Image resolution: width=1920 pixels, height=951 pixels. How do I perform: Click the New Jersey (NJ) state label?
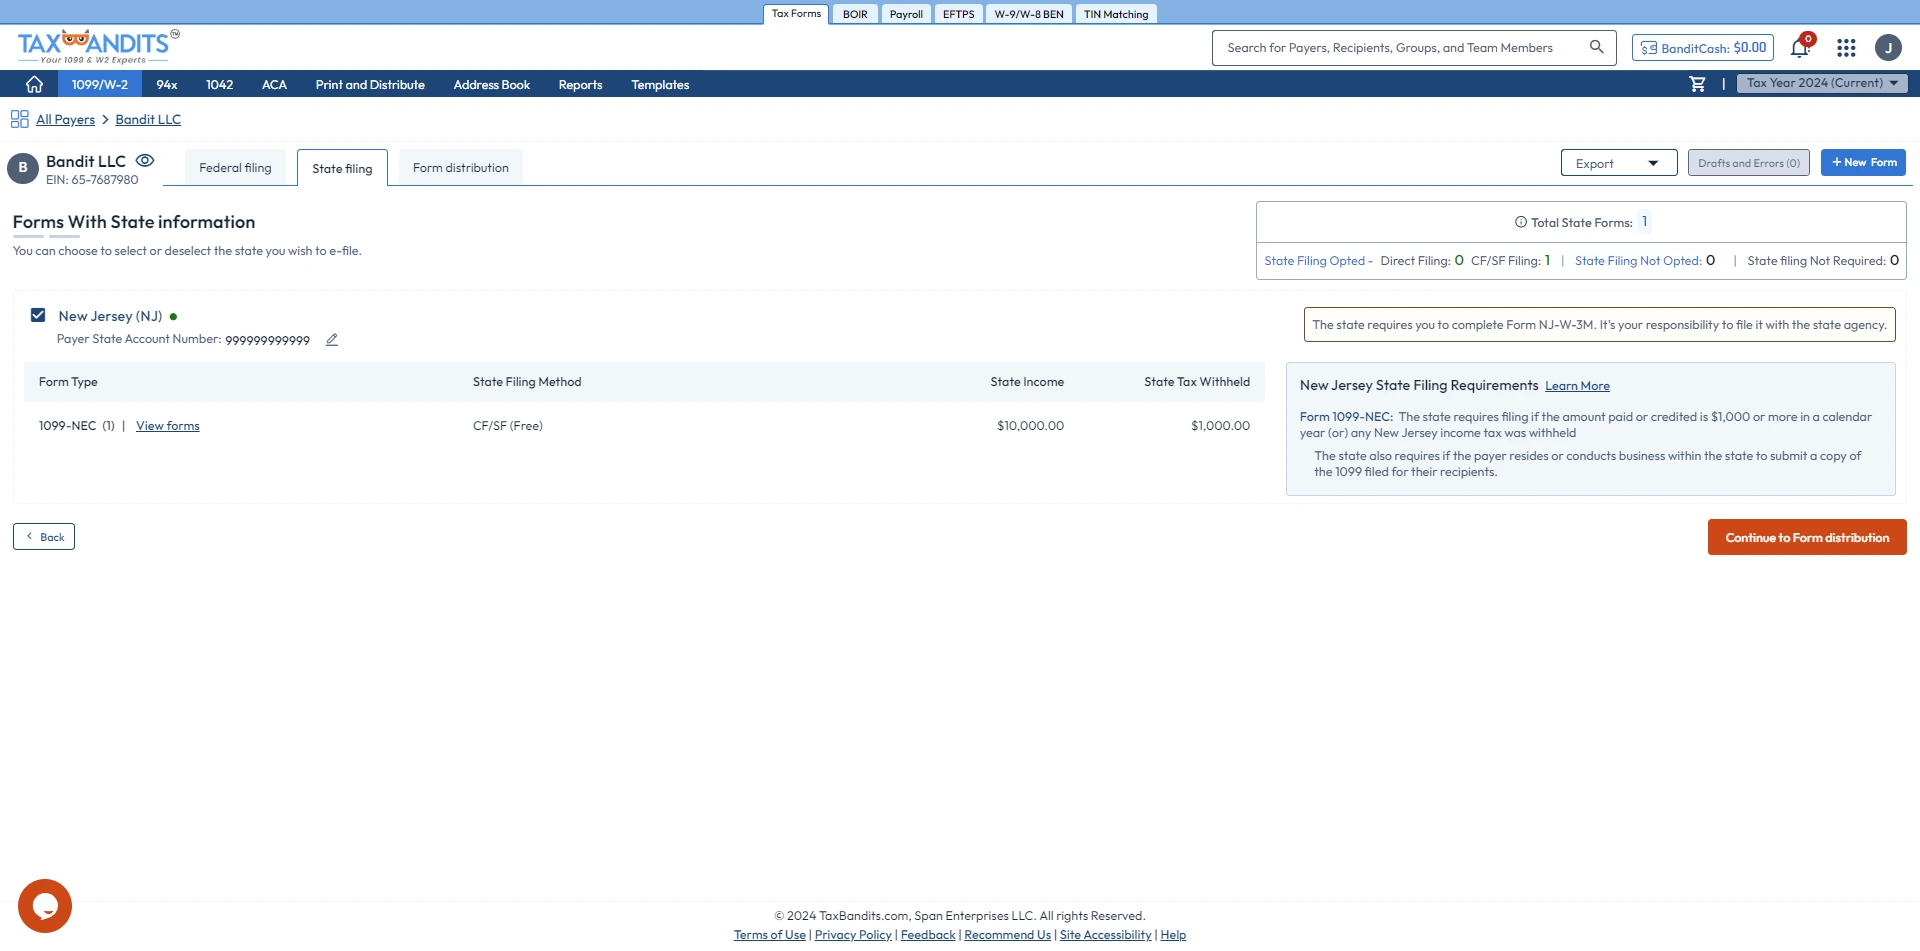point(110,316)
